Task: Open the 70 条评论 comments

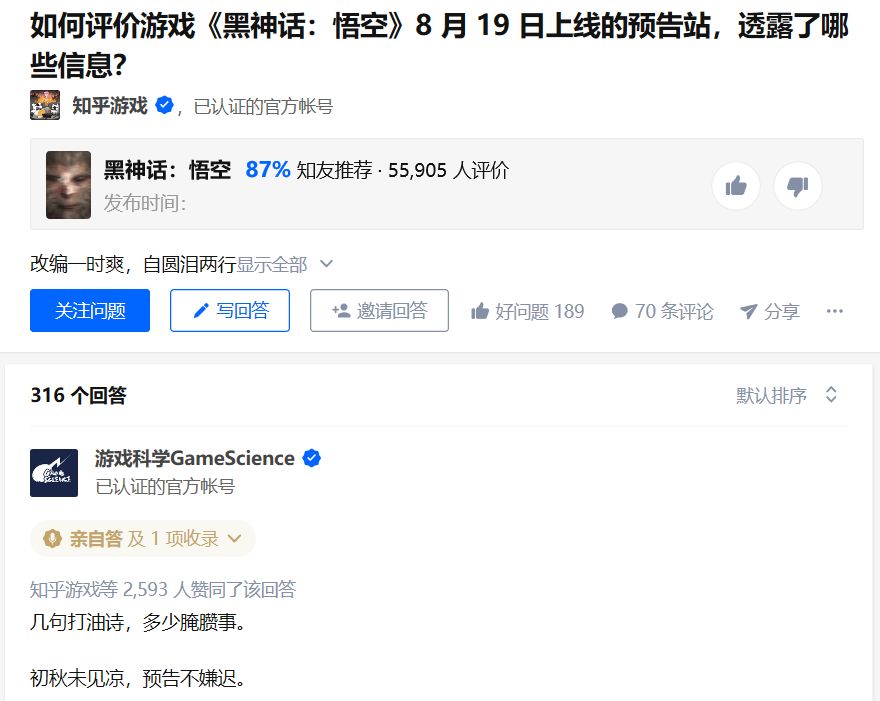Action: tap(662, 311)
